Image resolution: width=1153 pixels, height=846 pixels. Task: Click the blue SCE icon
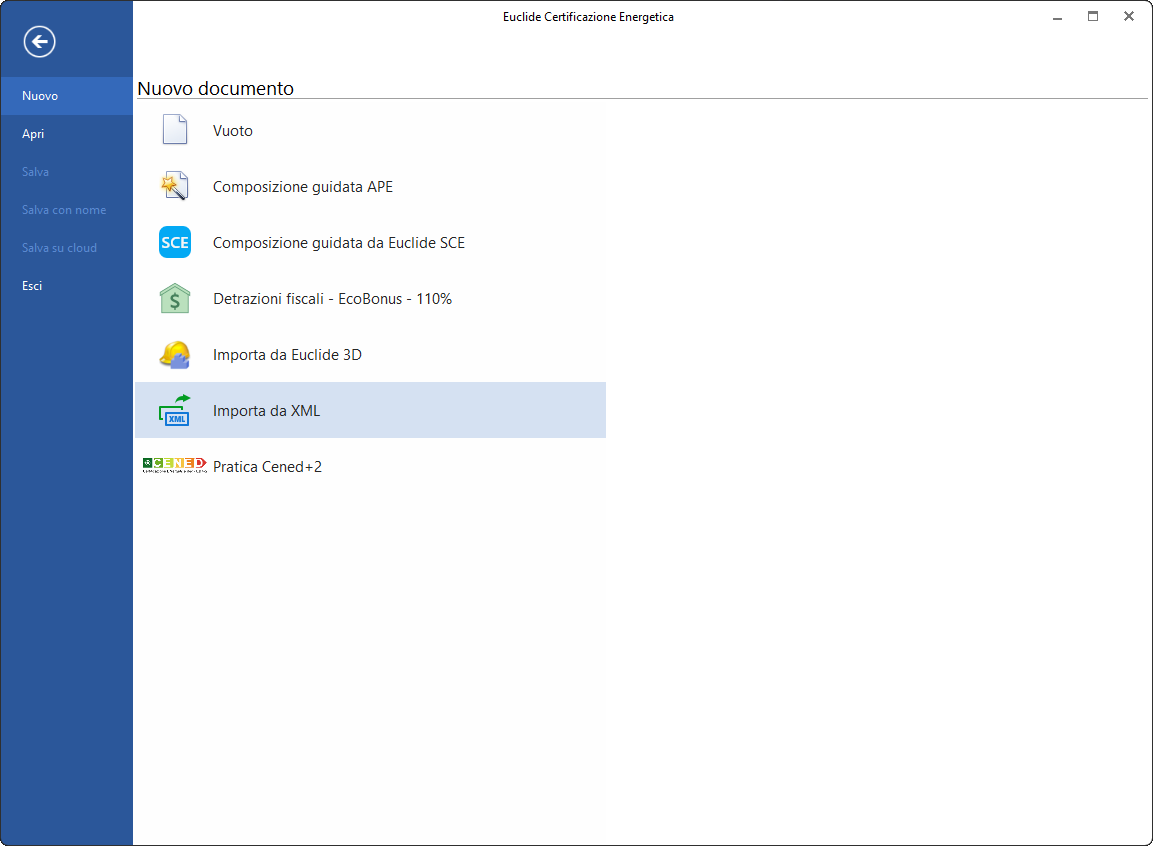tap(175, 242)
